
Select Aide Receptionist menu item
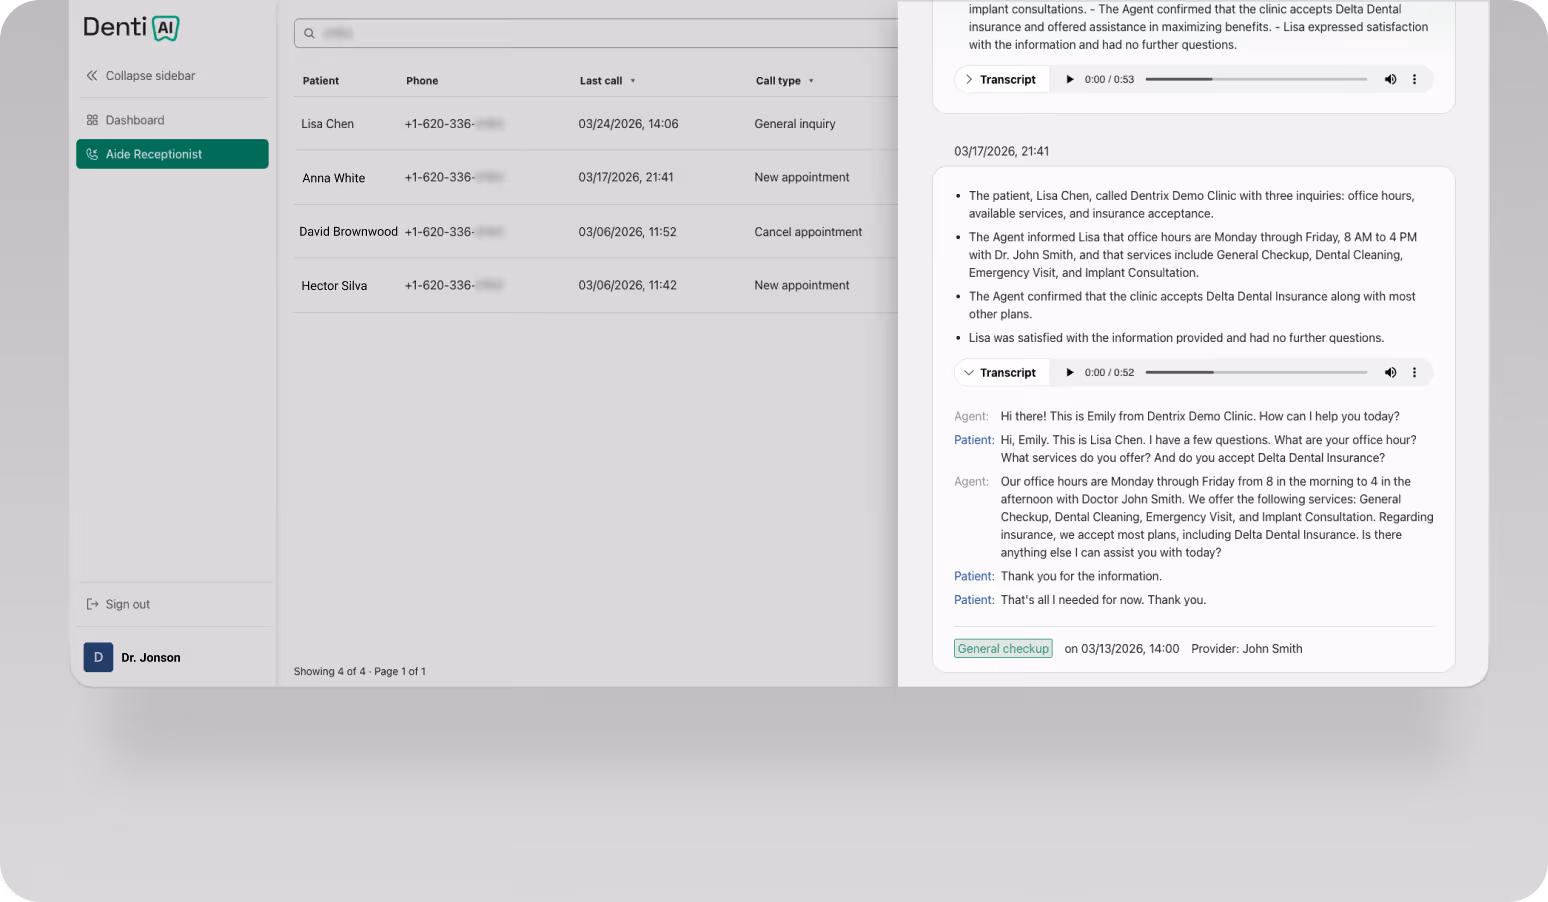pyautogui.click(x=172, y=154)
